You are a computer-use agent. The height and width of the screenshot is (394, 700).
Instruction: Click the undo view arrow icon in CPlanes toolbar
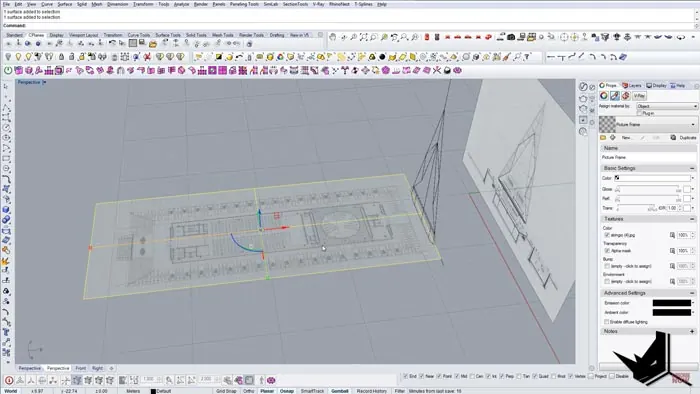coord(112,43)
